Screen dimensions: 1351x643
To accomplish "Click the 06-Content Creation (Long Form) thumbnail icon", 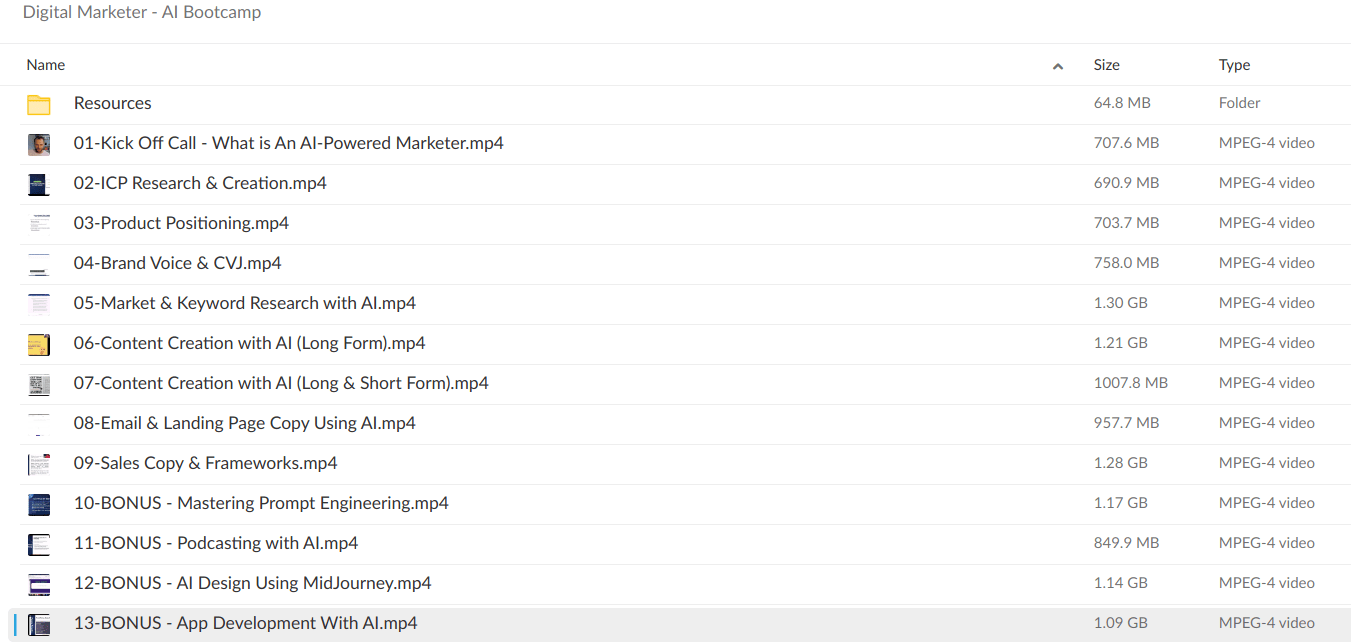I will 39,344.
